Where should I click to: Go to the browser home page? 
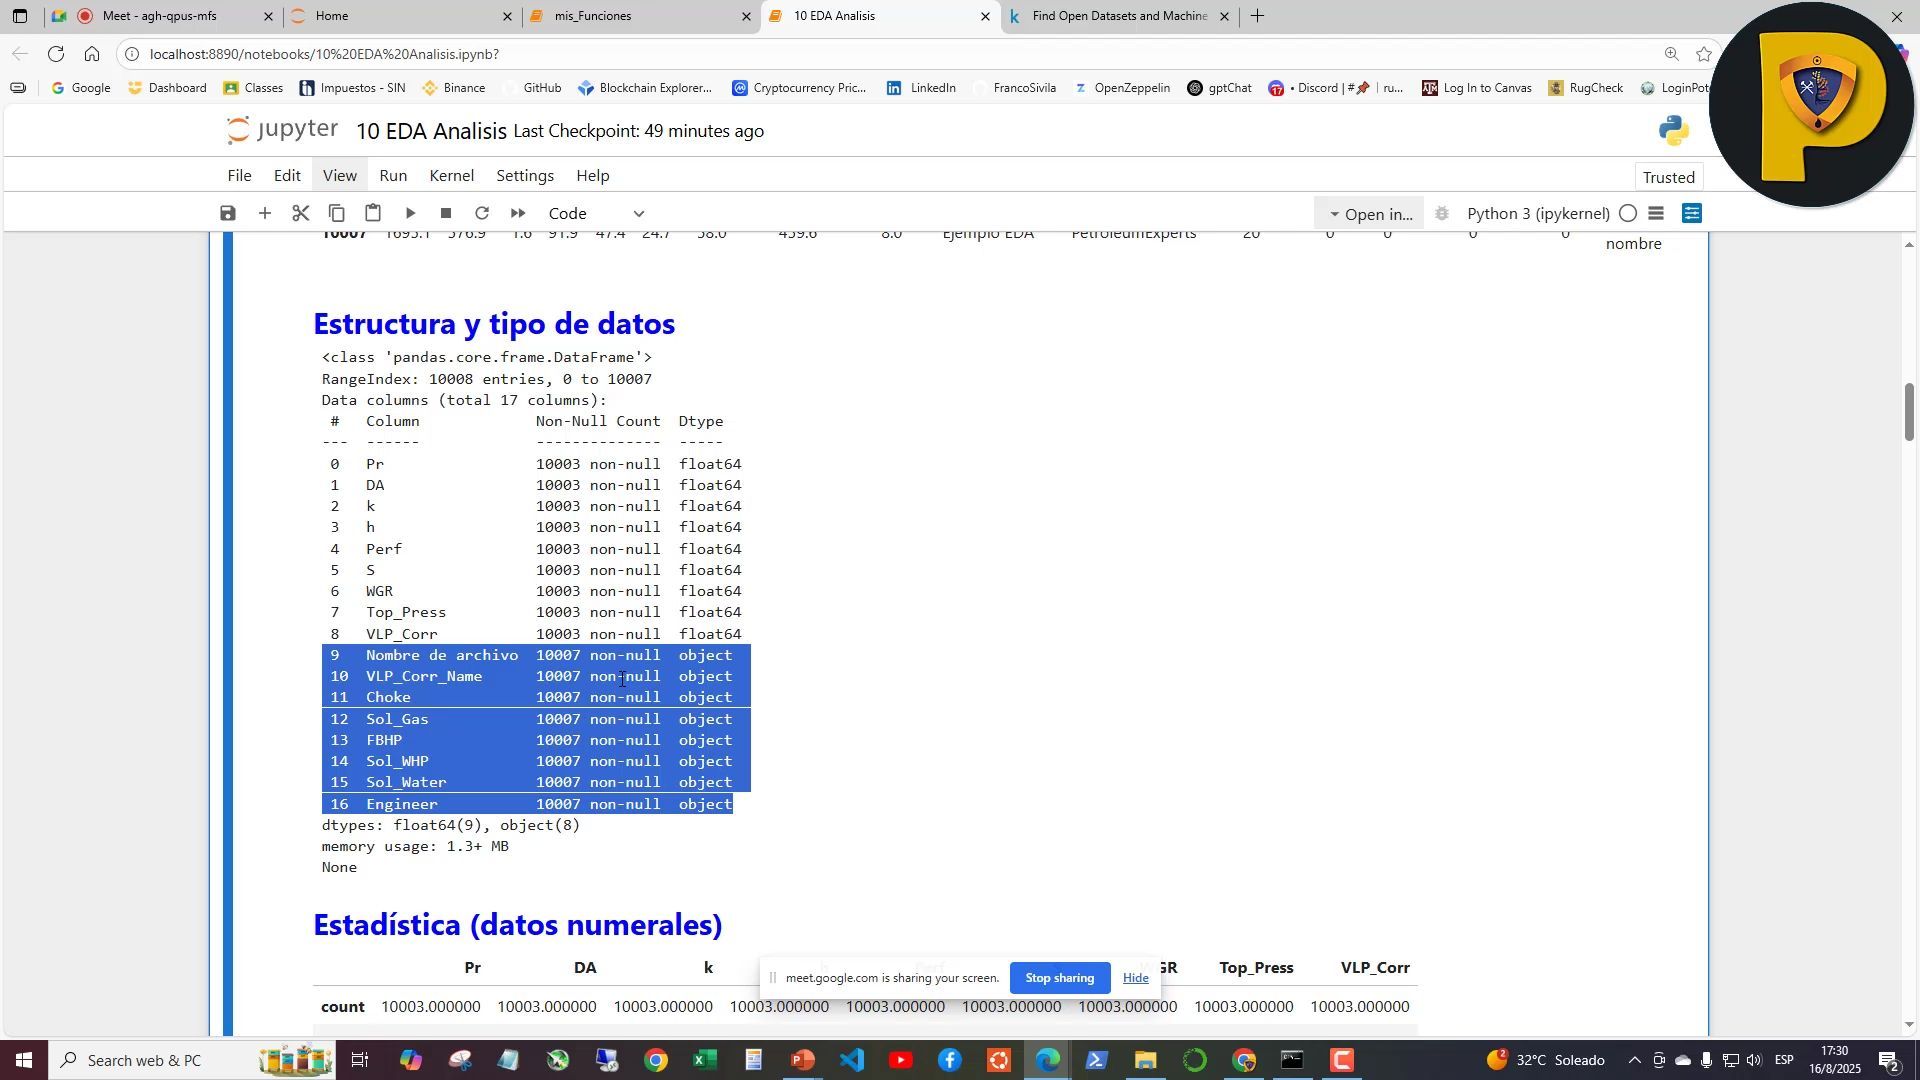[x=92, y=54]
